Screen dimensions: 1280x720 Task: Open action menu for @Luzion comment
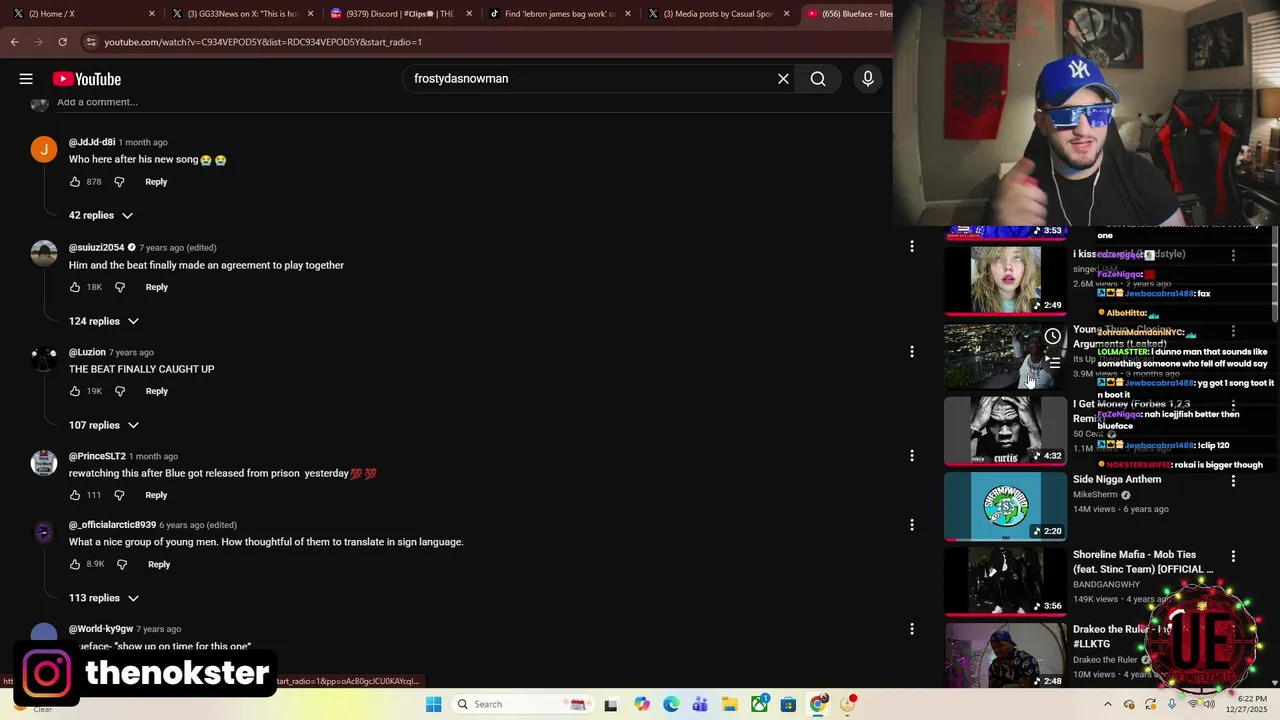coord(911,352)
